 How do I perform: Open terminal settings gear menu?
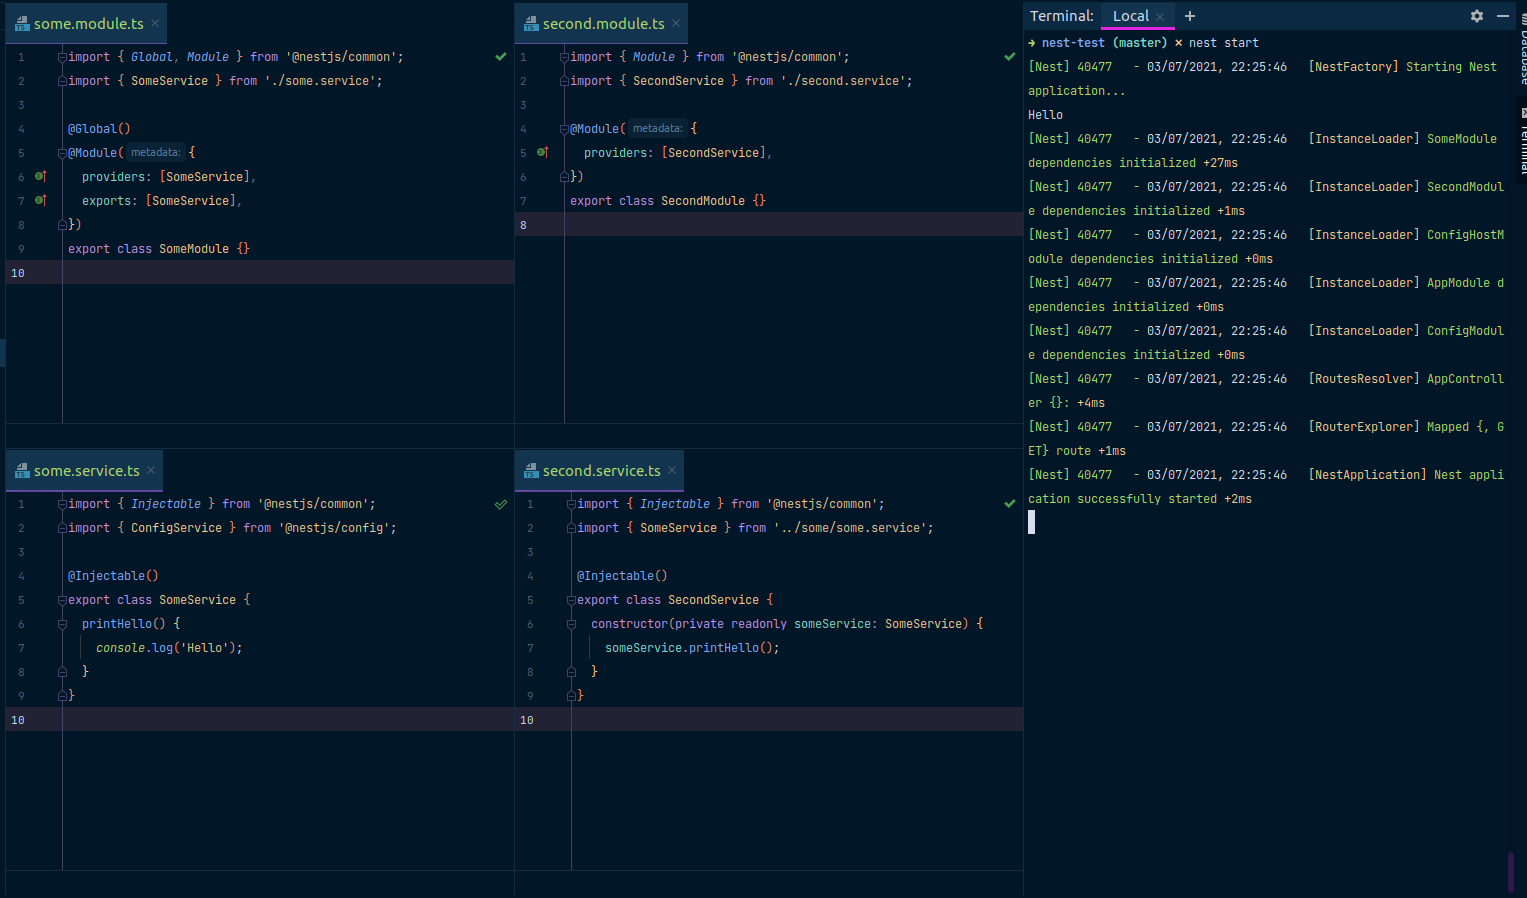pyautogui.click(x=1477, y=16)
